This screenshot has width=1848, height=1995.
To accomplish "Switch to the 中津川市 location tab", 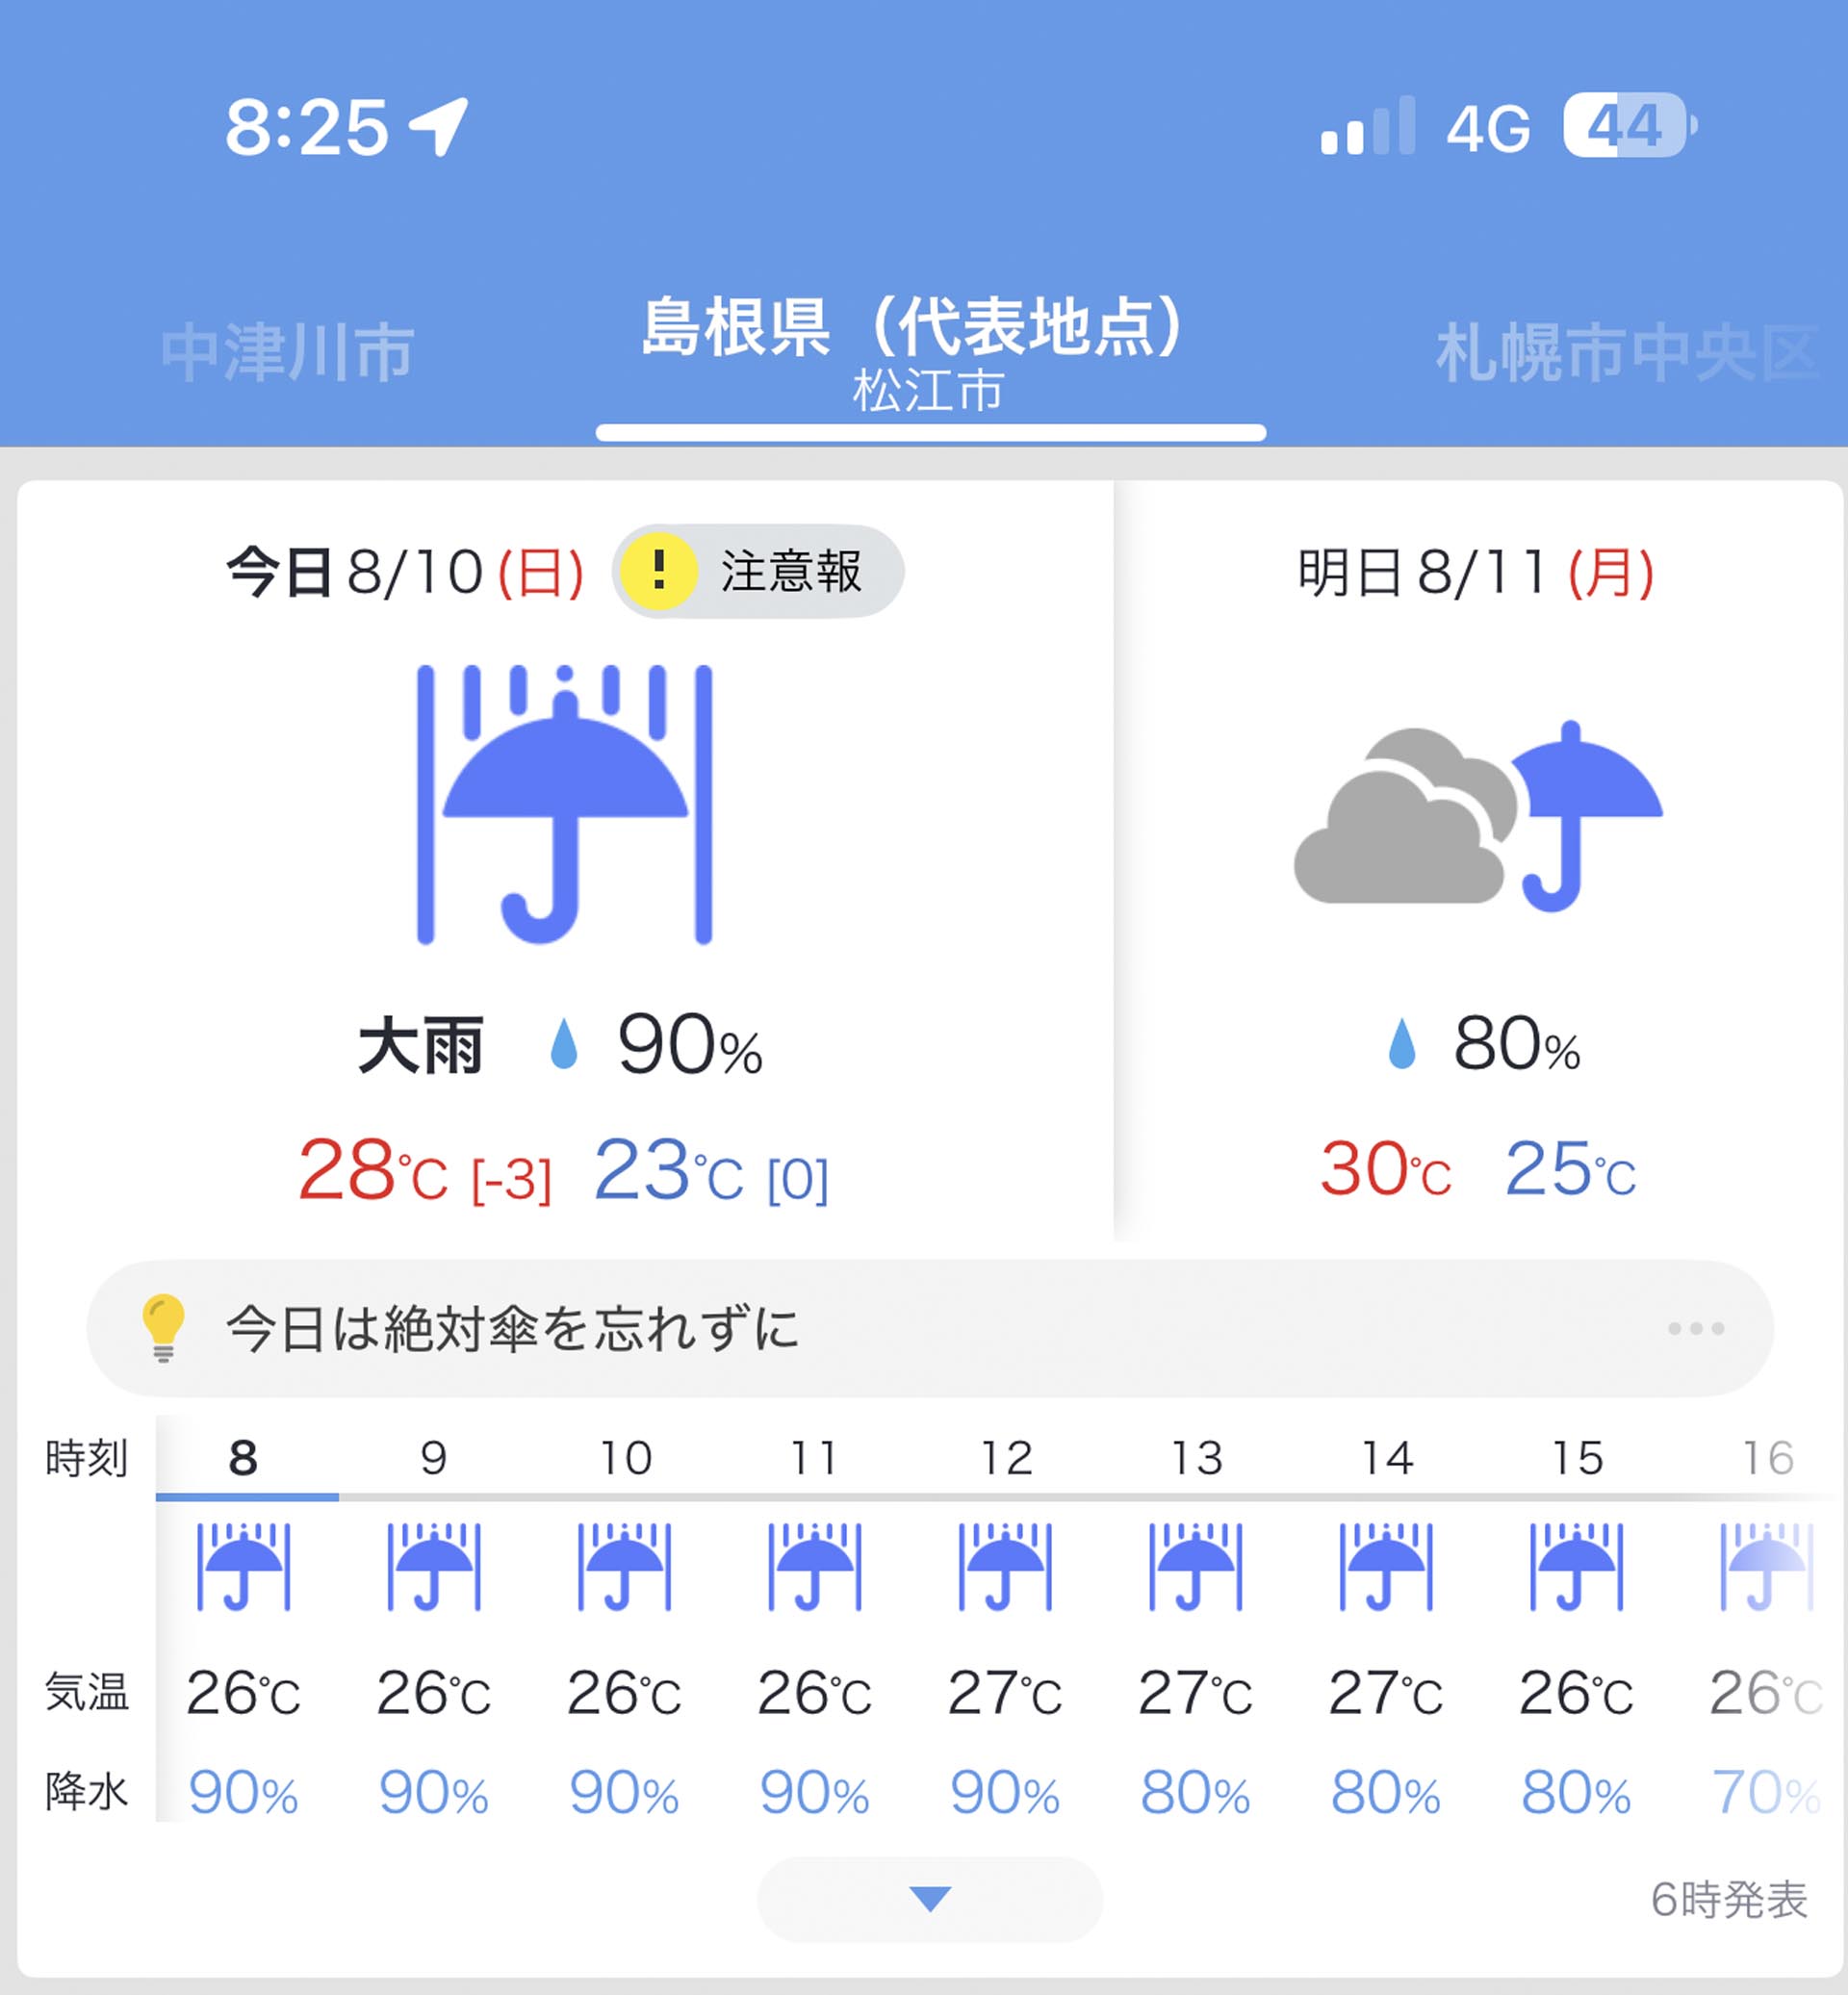I will click(288, 353).
